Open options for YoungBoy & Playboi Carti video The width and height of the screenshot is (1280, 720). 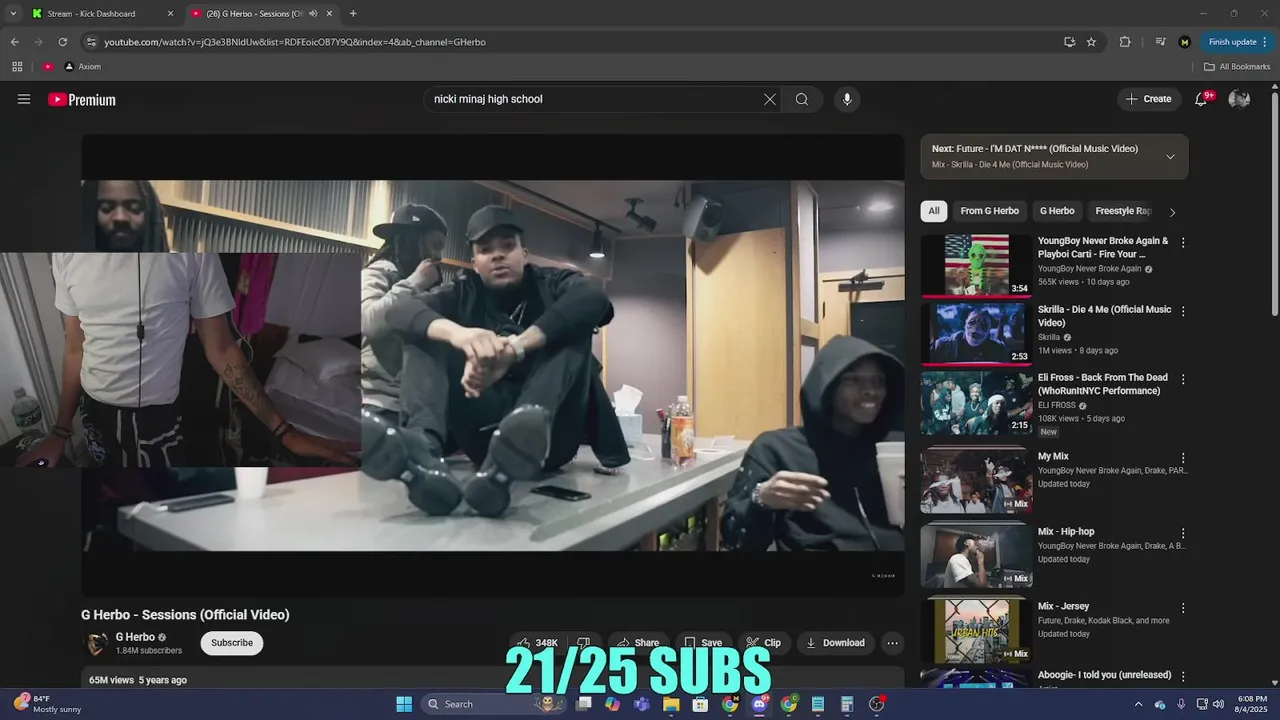(x=1183, y=242)
